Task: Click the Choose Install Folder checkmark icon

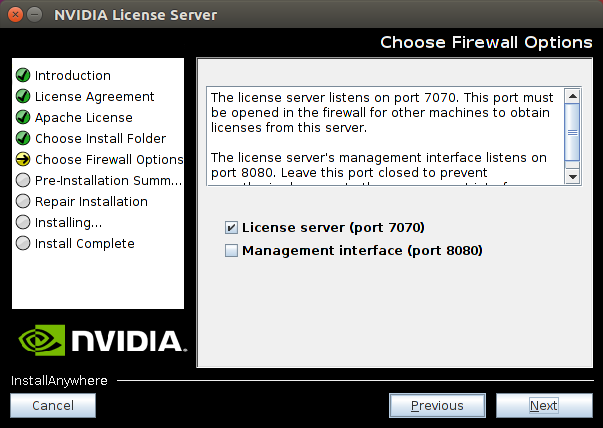Action: pyautogui.click(x=23, y=139)
